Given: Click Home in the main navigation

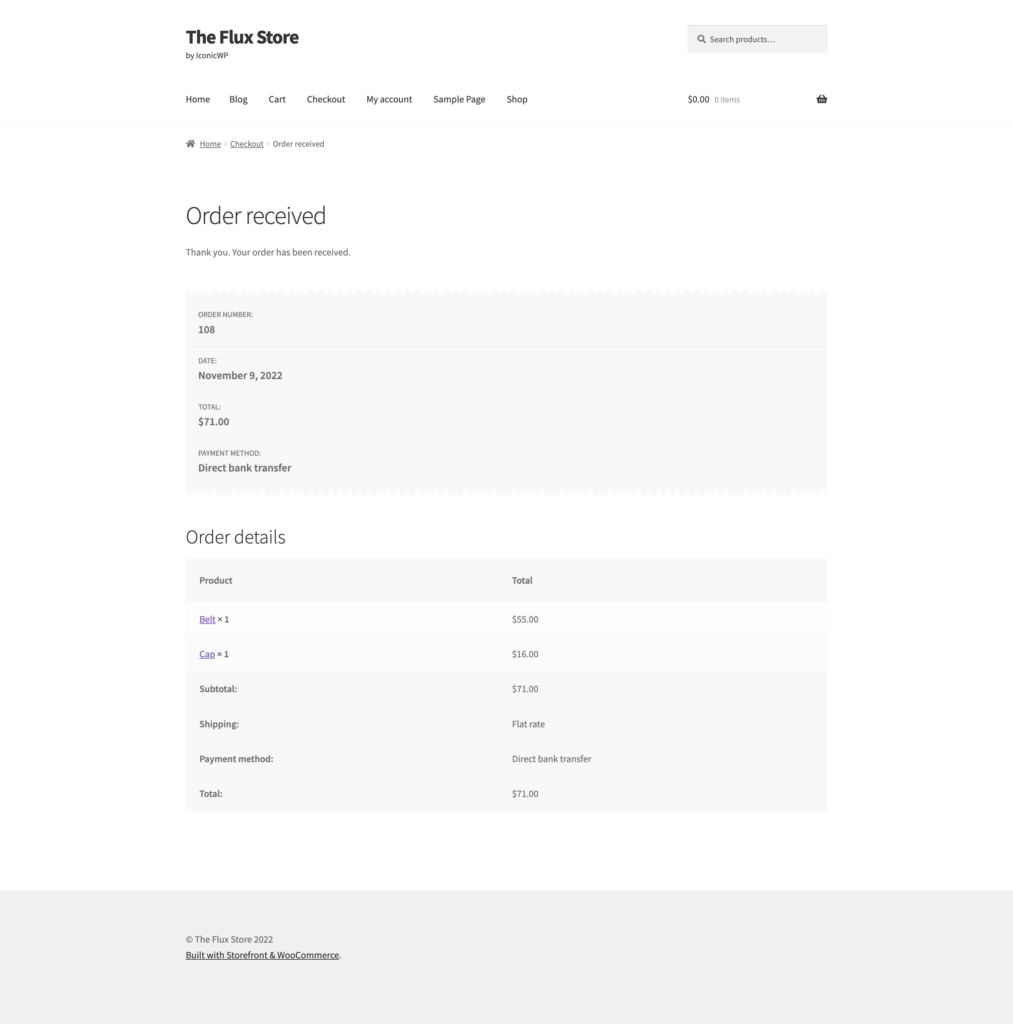Looking at the screenshot, I should point(197,99).
